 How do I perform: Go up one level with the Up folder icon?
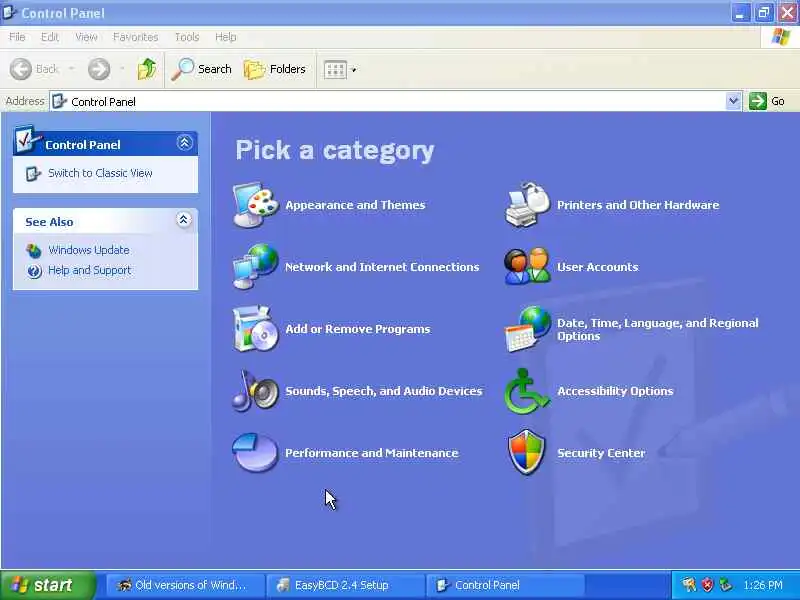(147, 69)
